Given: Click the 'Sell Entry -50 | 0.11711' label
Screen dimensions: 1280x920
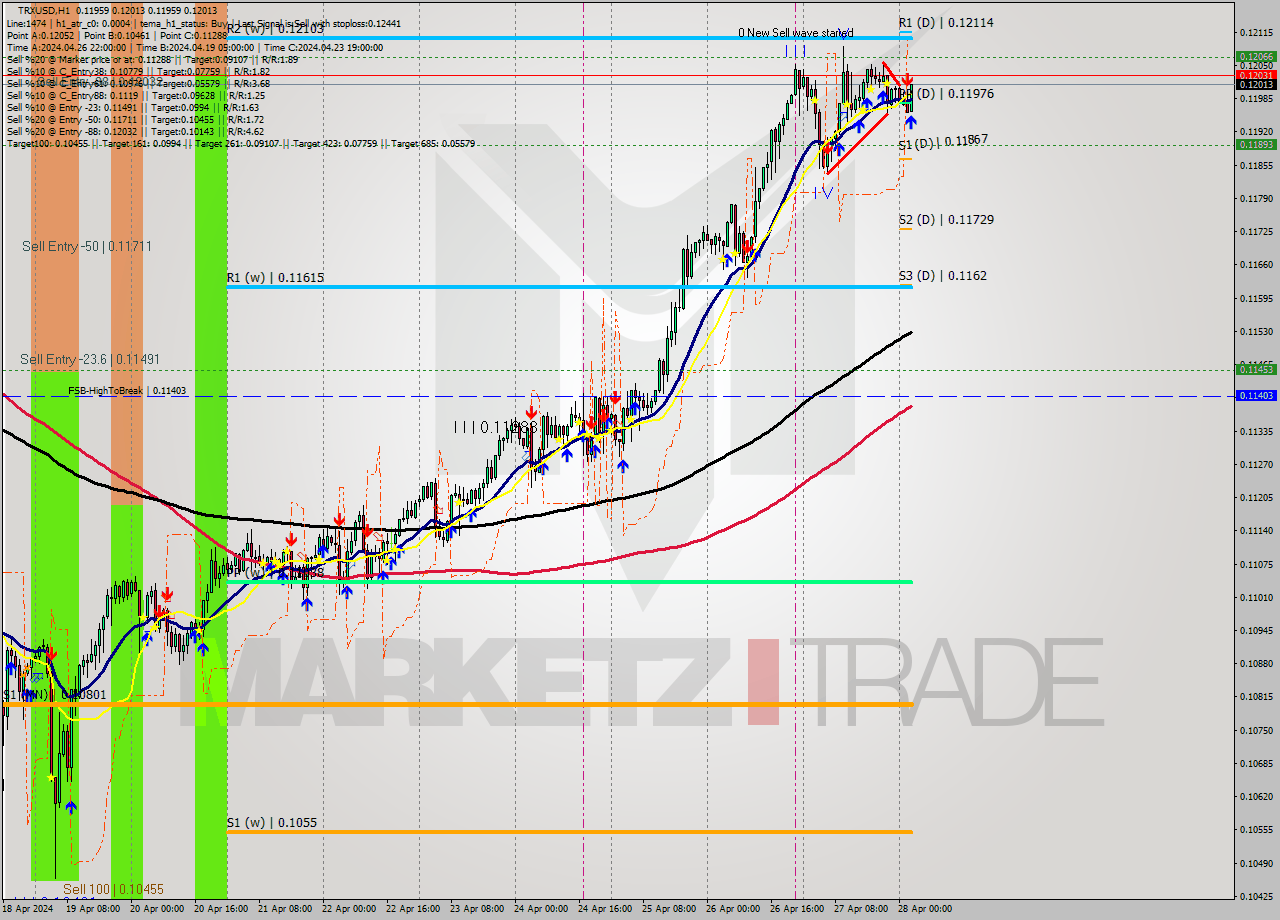Looking at the screenshot, I should click(x=87, y=246).
